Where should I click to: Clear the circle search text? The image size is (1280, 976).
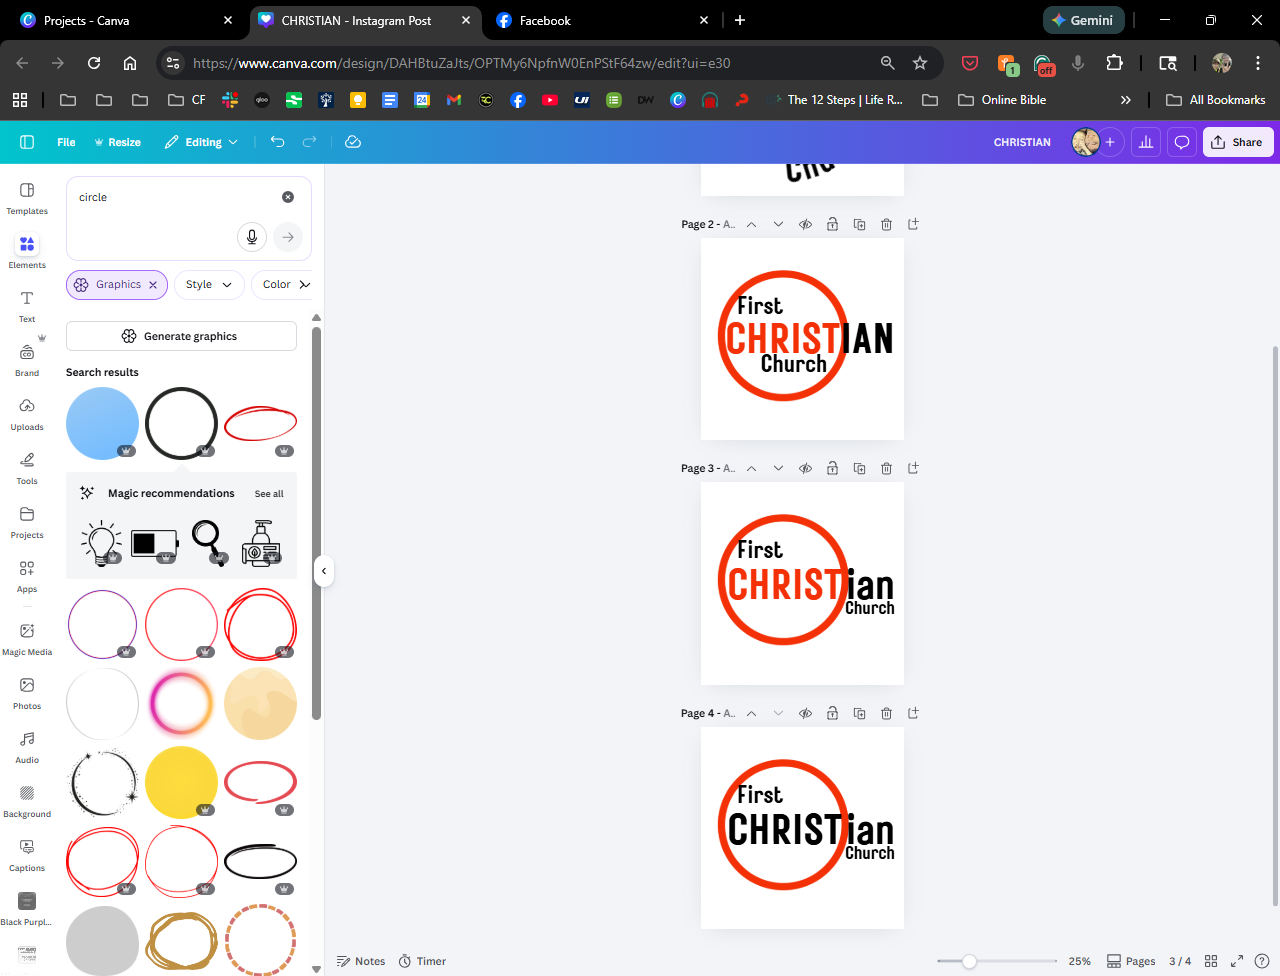(288, 197)
